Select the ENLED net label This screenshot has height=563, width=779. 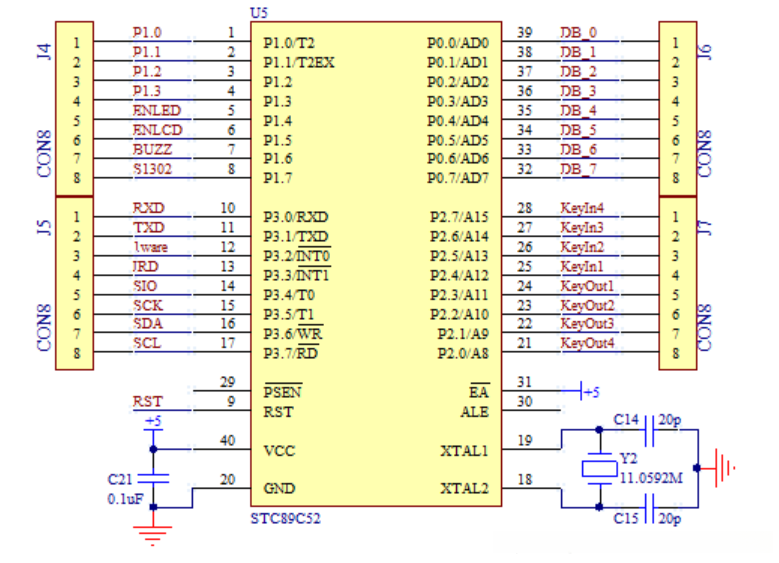(156, 110)
